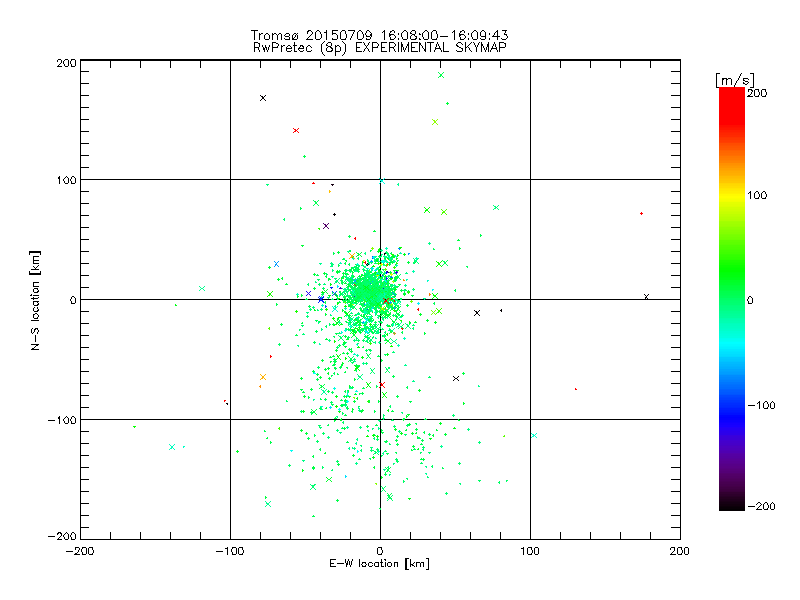This screenshot has width=800, height=600.
Task: Select the black X marker in the upper-left quadrant
Action: (x=263, y=98)
